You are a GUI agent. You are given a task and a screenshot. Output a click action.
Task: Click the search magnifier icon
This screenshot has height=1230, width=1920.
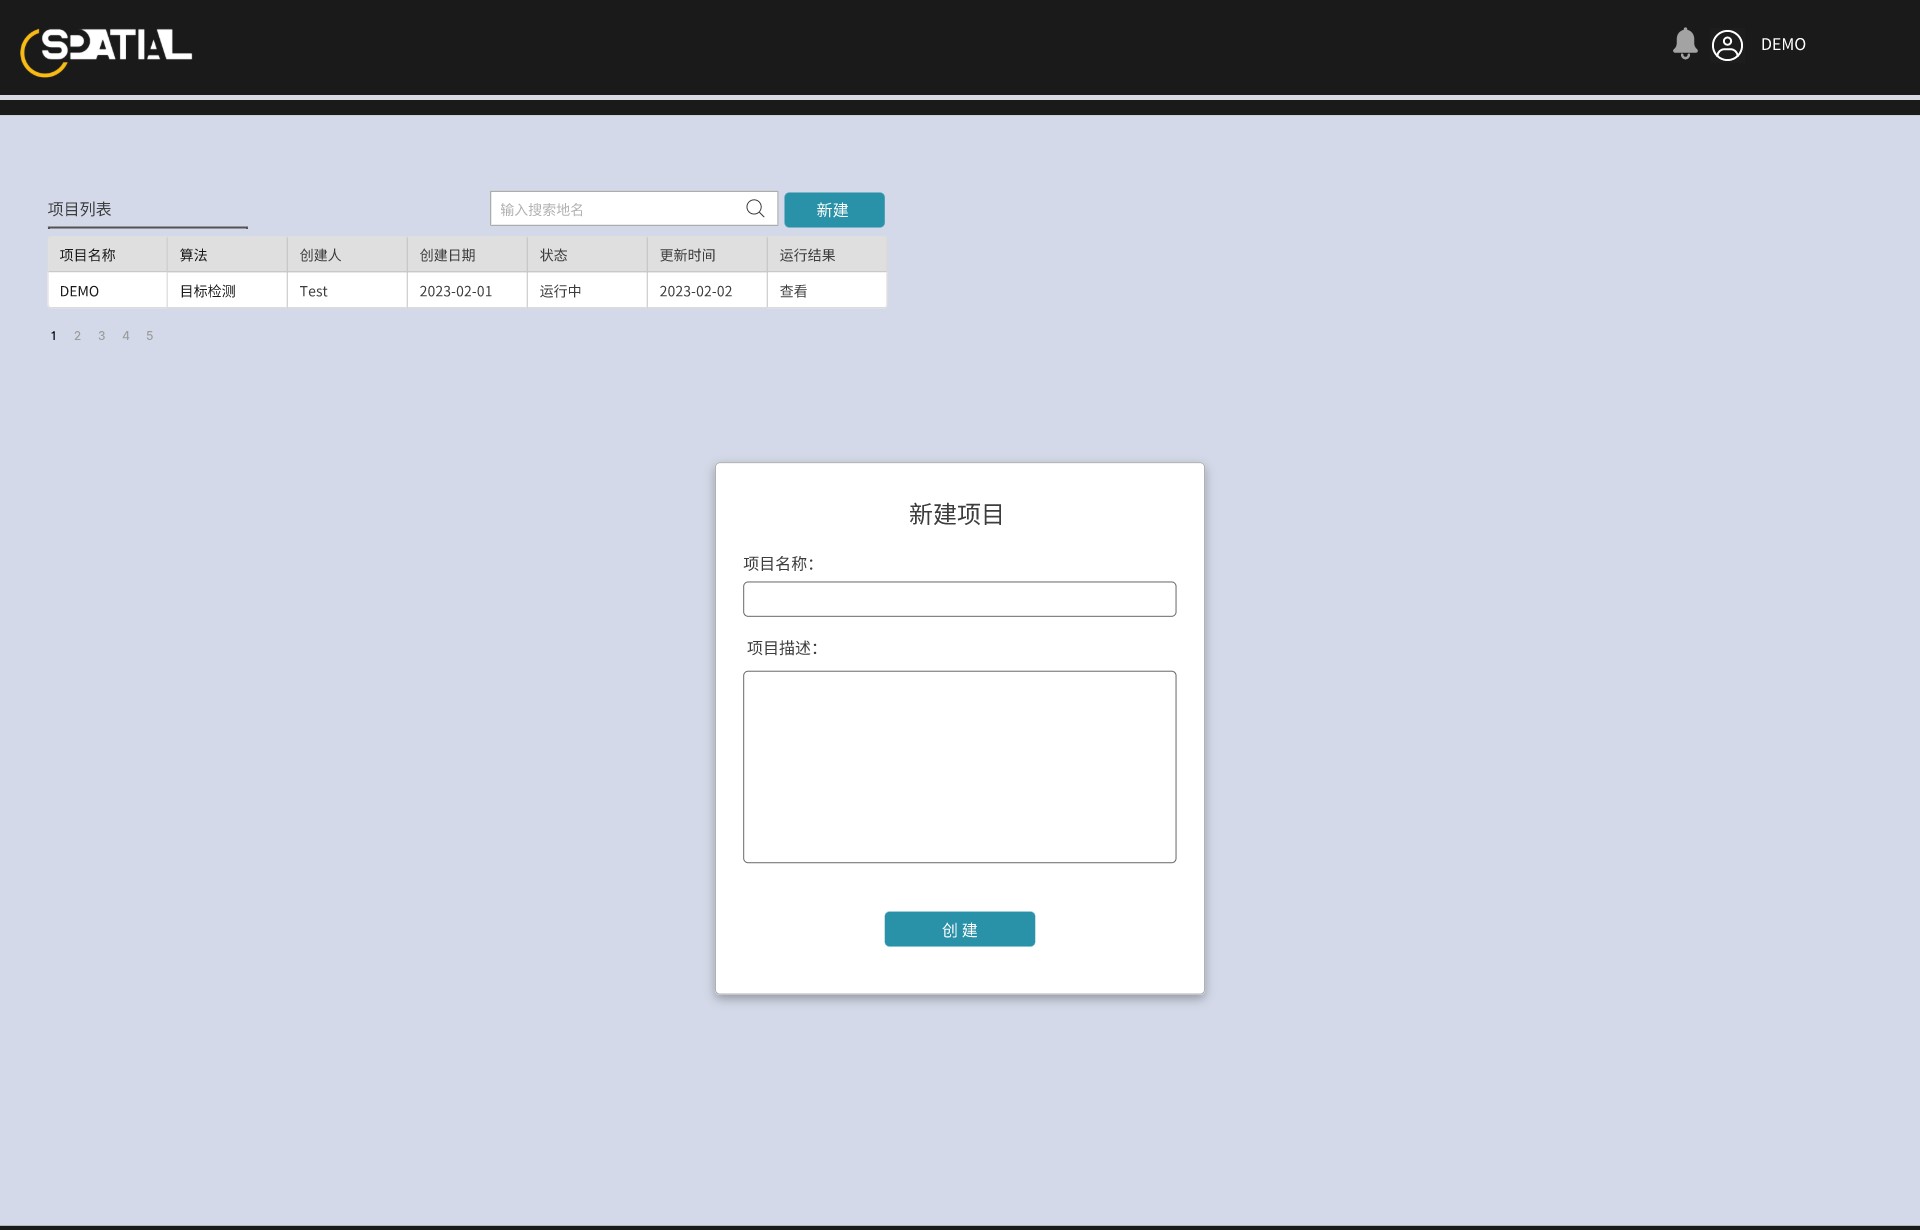pos(755,208)
